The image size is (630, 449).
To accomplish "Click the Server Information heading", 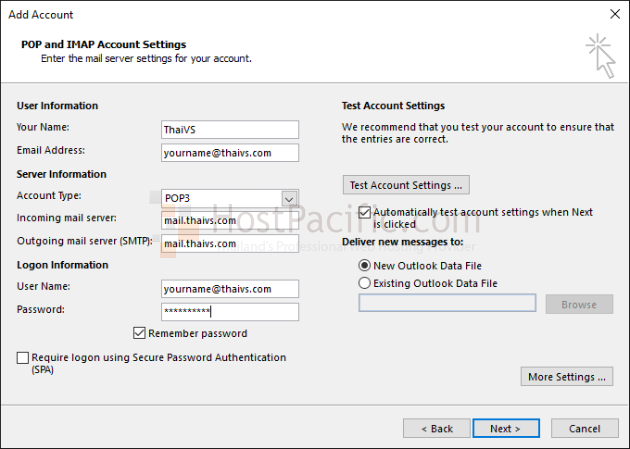I will pyautogui.click(x=61, y=174).
